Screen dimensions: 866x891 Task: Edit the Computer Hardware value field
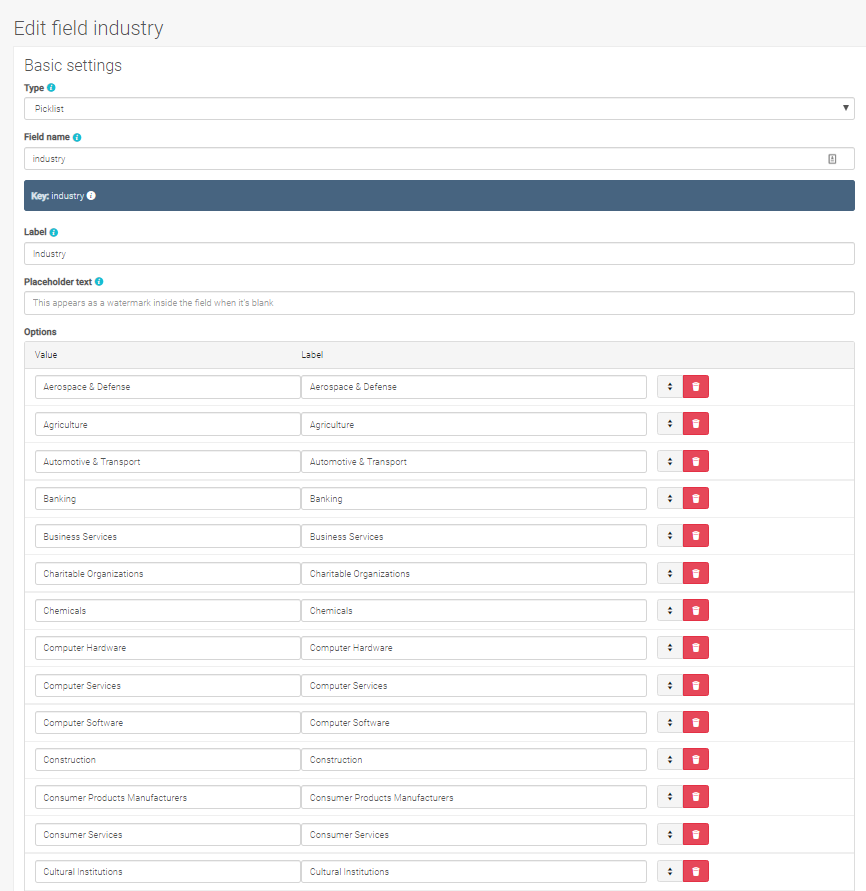tap(168, 648)
